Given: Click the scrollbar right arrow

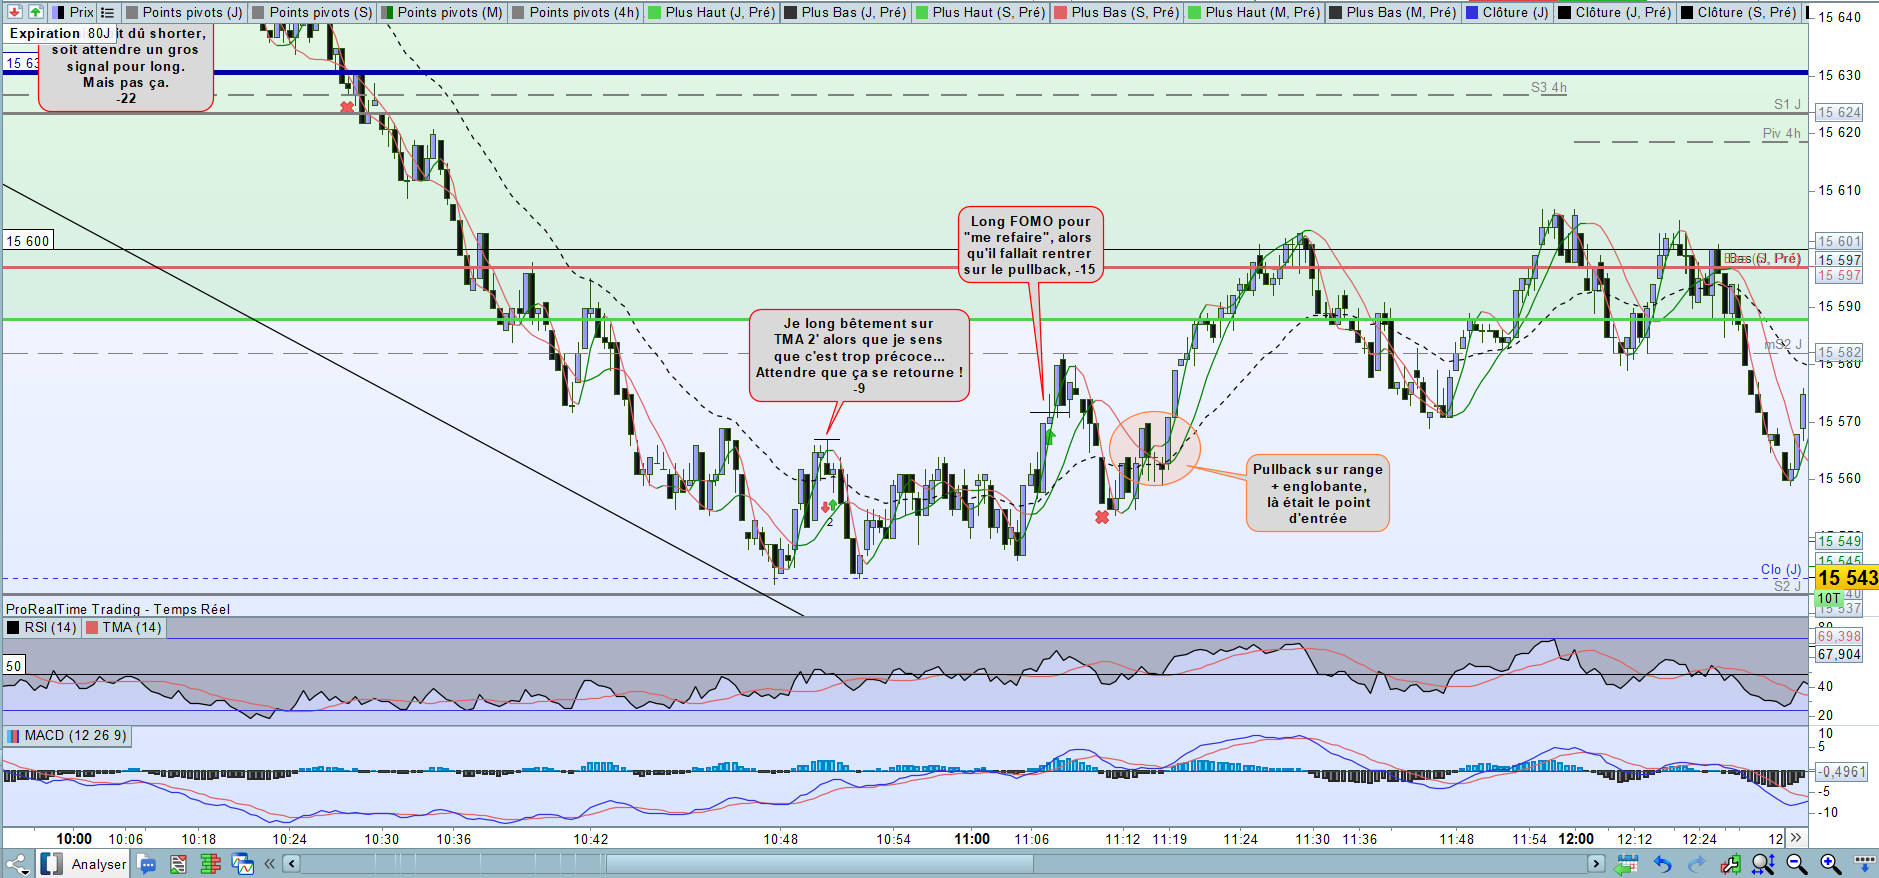Looking at the screenshot, I should 1596,864.
